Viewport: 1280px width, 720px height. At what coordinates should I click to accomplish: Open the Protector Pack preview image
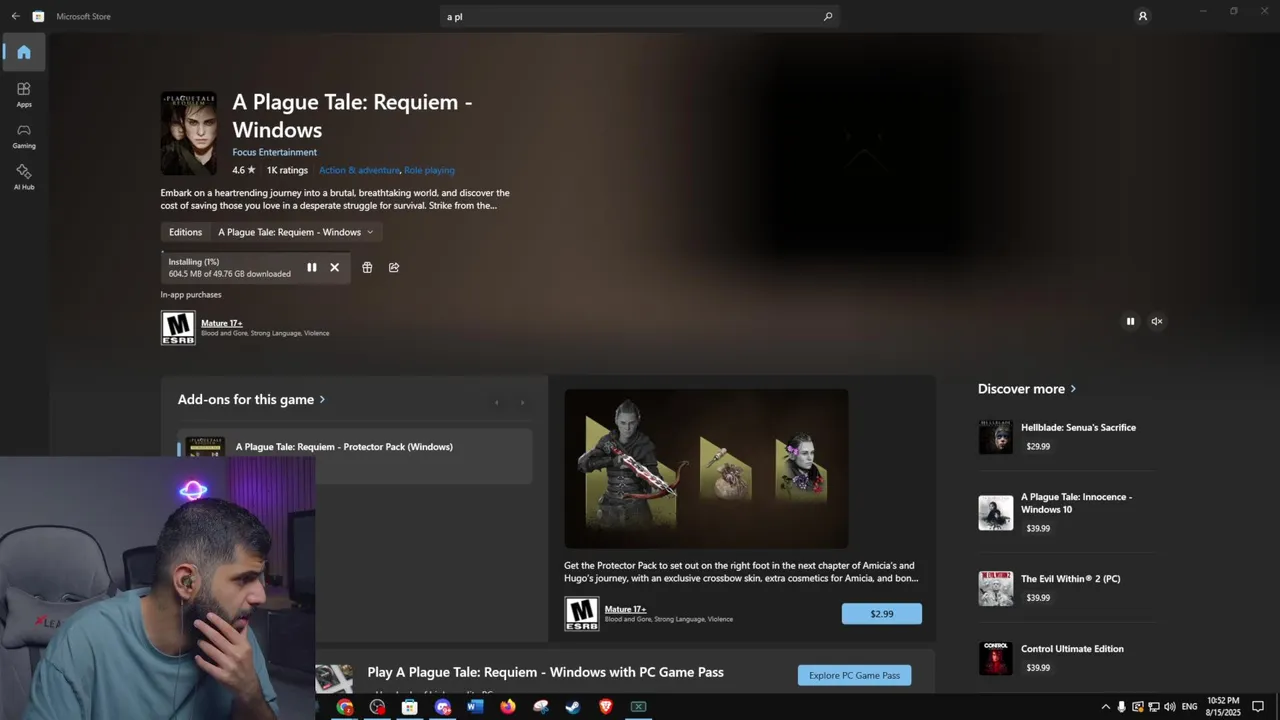pyautogui.click(x=706, y=468)
